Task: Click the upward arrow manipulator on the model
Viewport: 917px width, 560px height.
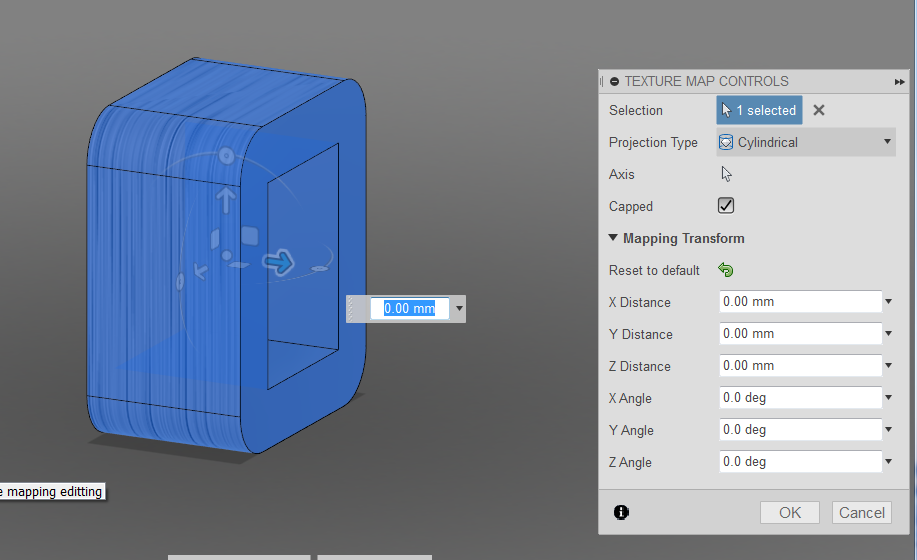Action: point(226,200)
